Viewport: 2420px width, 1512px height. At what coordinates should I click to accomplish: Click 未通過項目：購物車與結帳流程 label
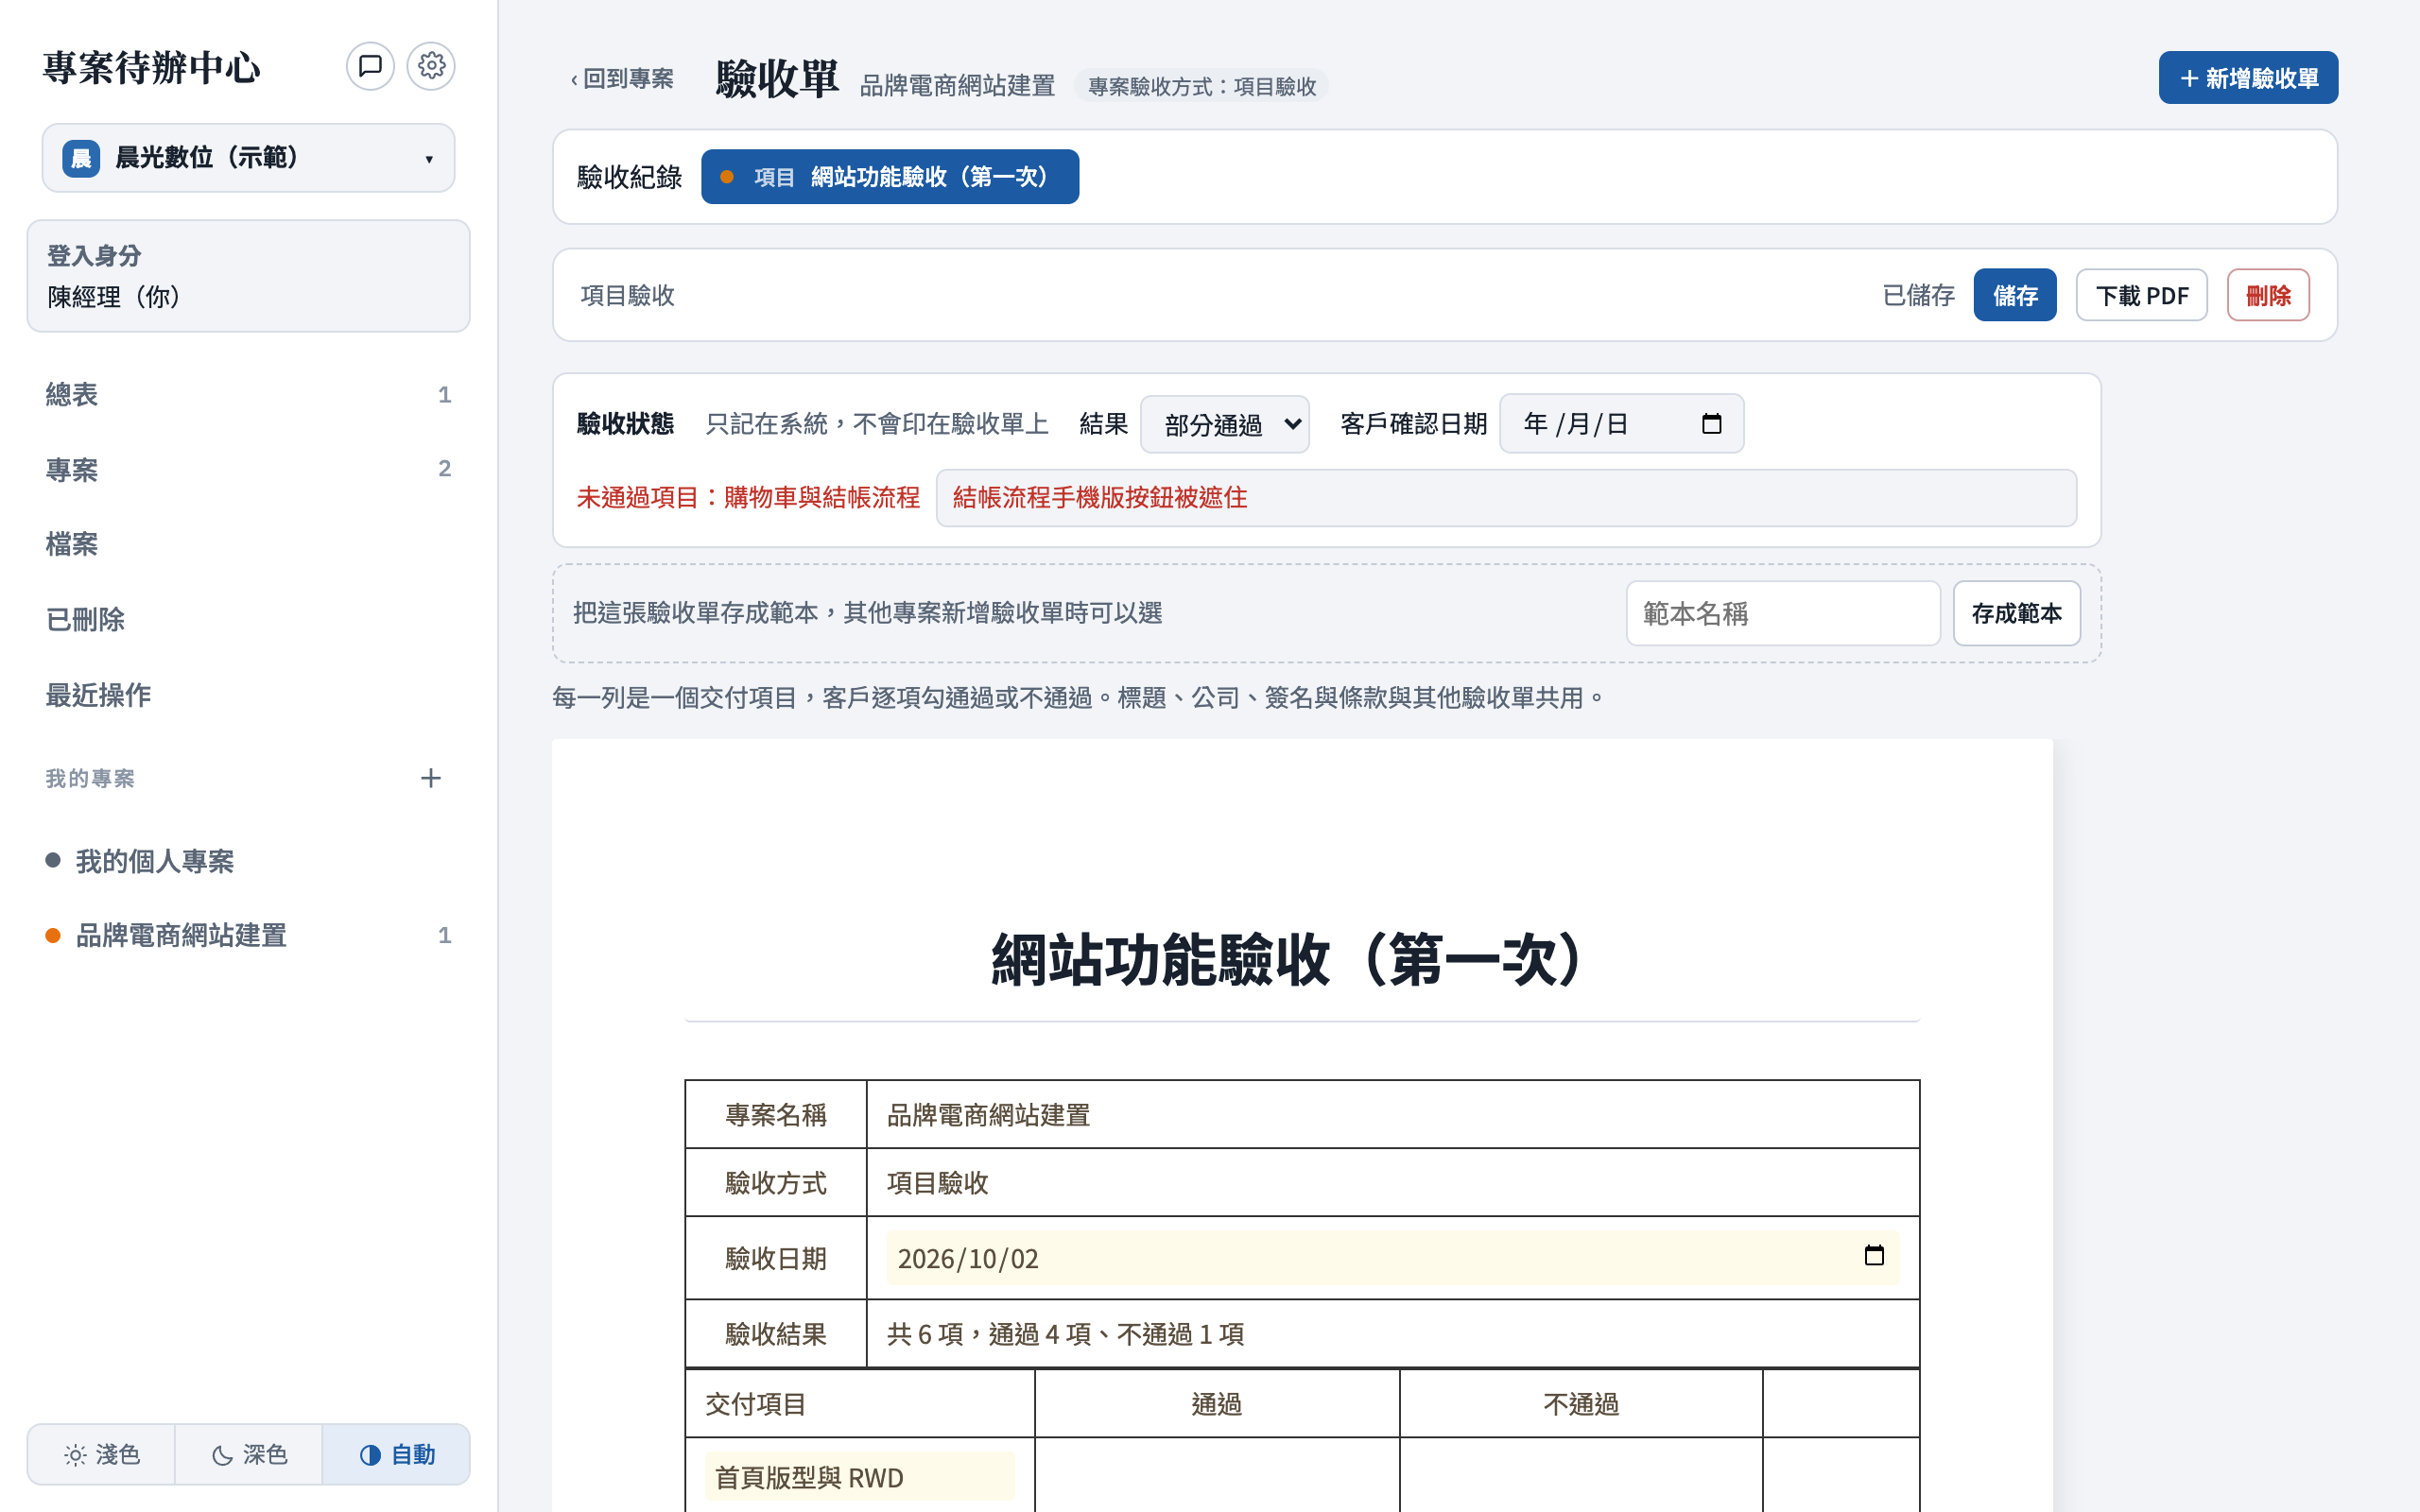748,498
